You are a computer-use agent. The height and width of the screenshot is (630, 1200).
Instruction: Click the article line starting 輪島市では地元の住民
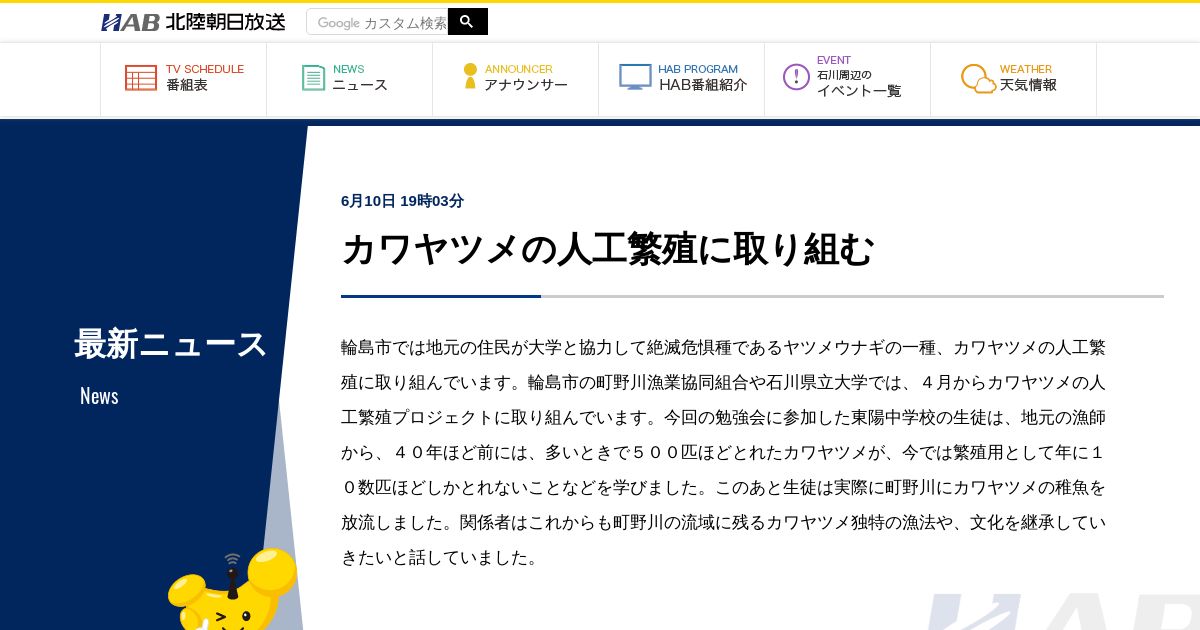point(723,347)
